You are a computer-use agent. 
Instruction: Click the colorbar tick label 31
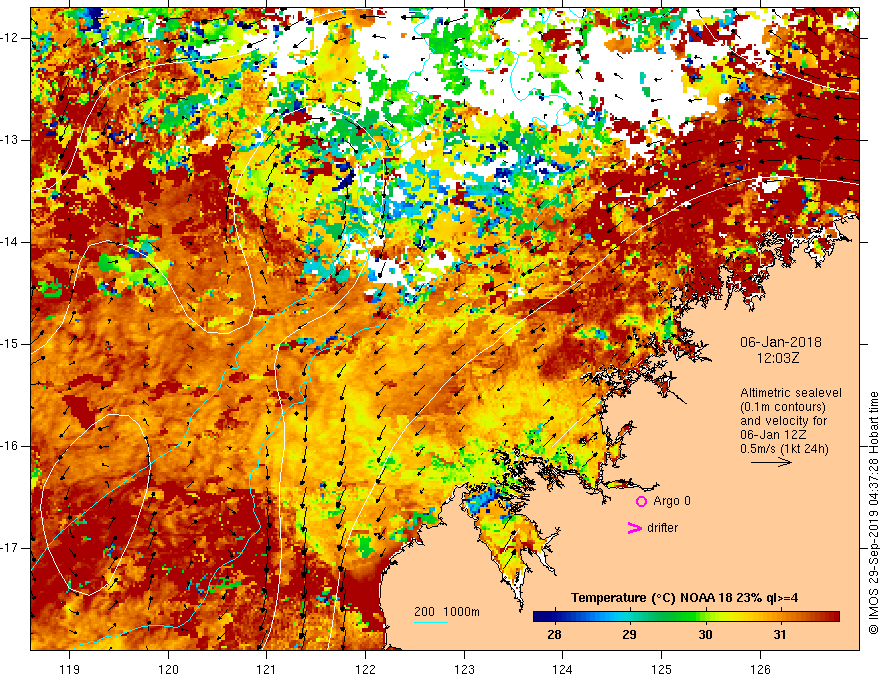[780, 635]
